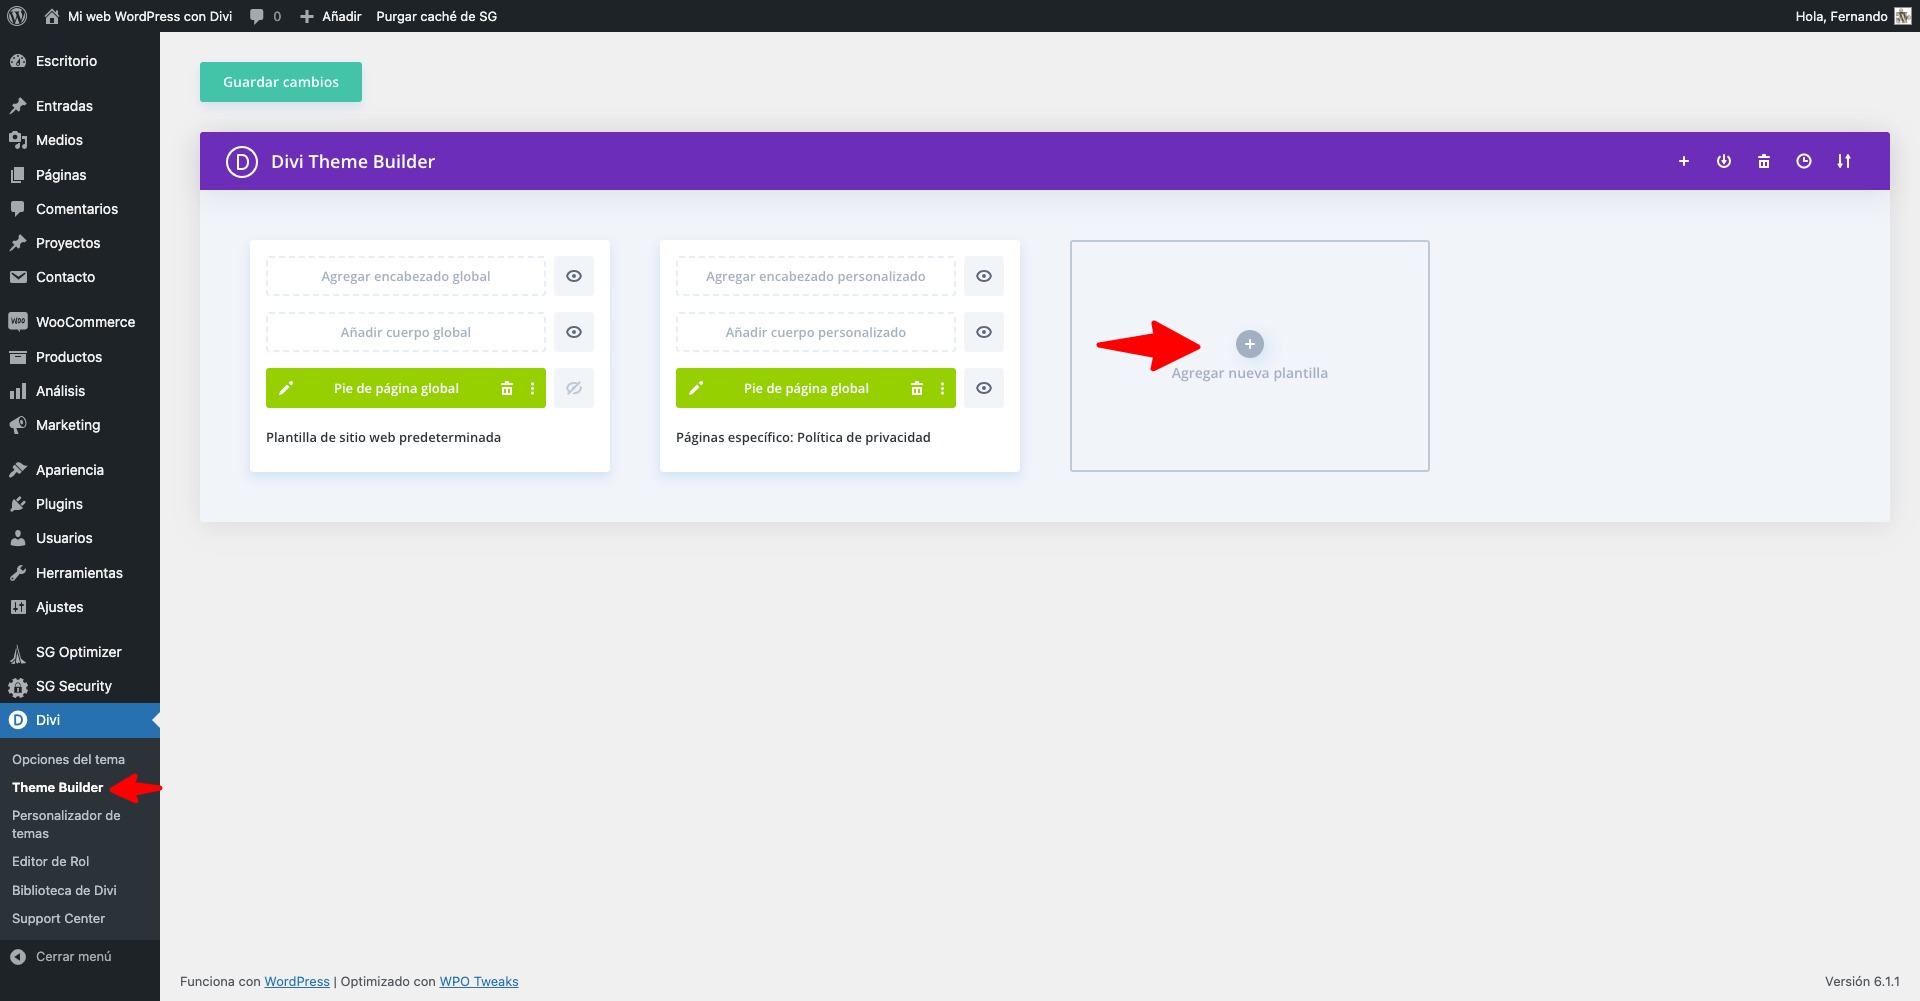
Task: Click plus circle to add new template
Action: [x=1250, y=344]
